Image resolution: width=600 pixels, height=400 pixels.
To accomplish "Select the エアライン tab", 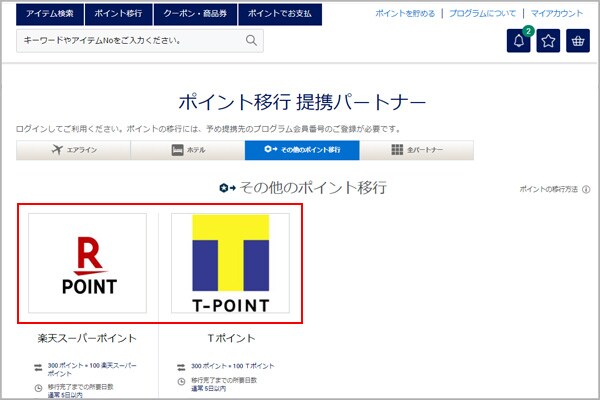I will pyautogui.click(x=73, y=150).
